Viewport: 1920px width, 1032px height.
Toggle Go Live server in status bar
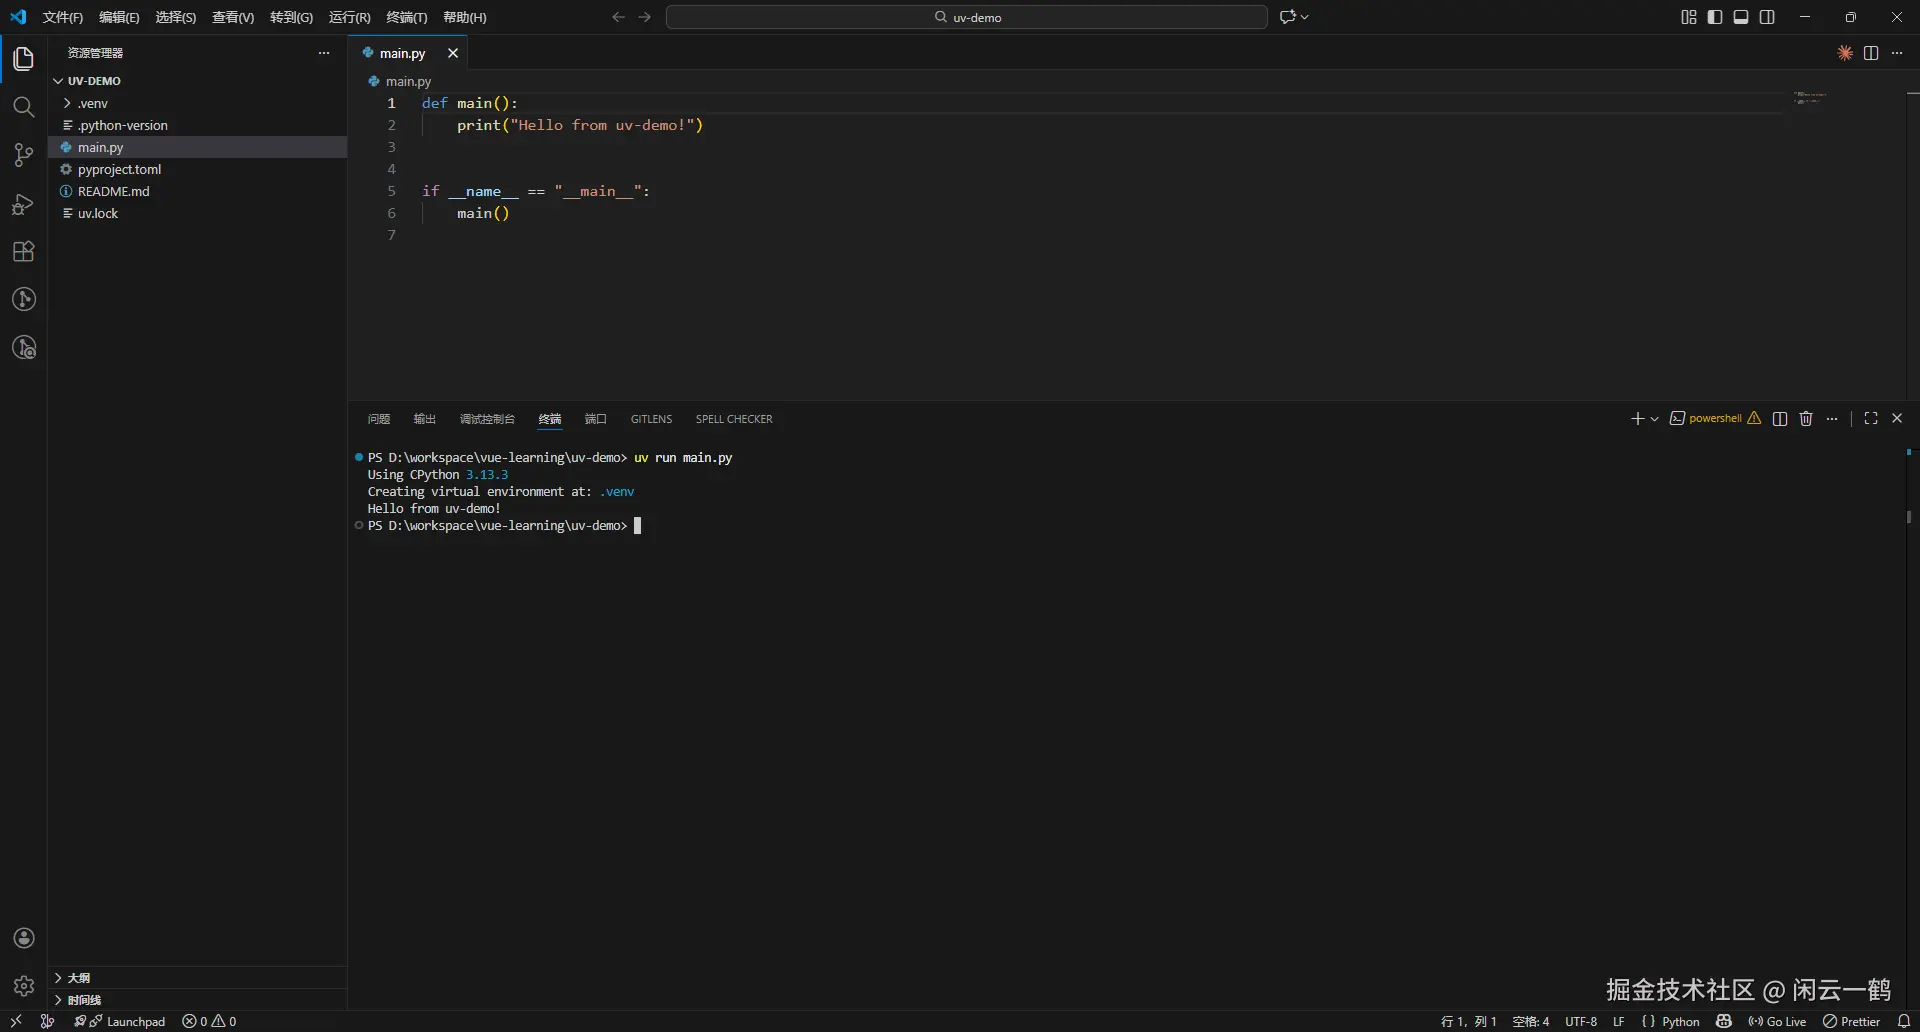click(1777, 1021)
